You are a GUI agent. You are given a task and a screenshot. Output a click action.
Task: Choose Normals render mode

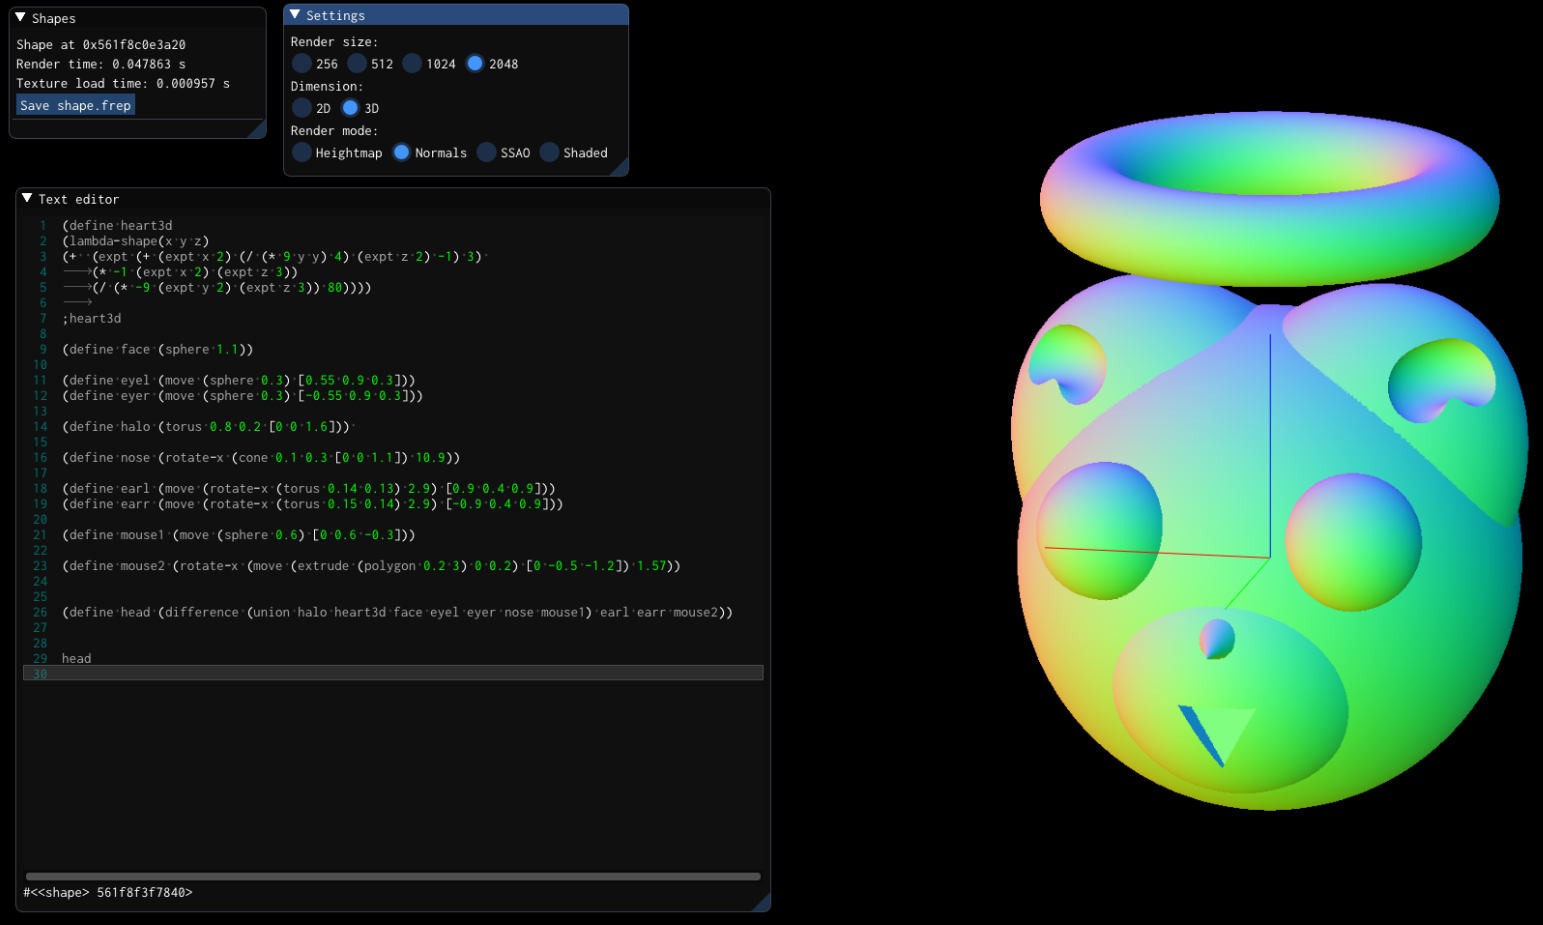coord(401,153)
